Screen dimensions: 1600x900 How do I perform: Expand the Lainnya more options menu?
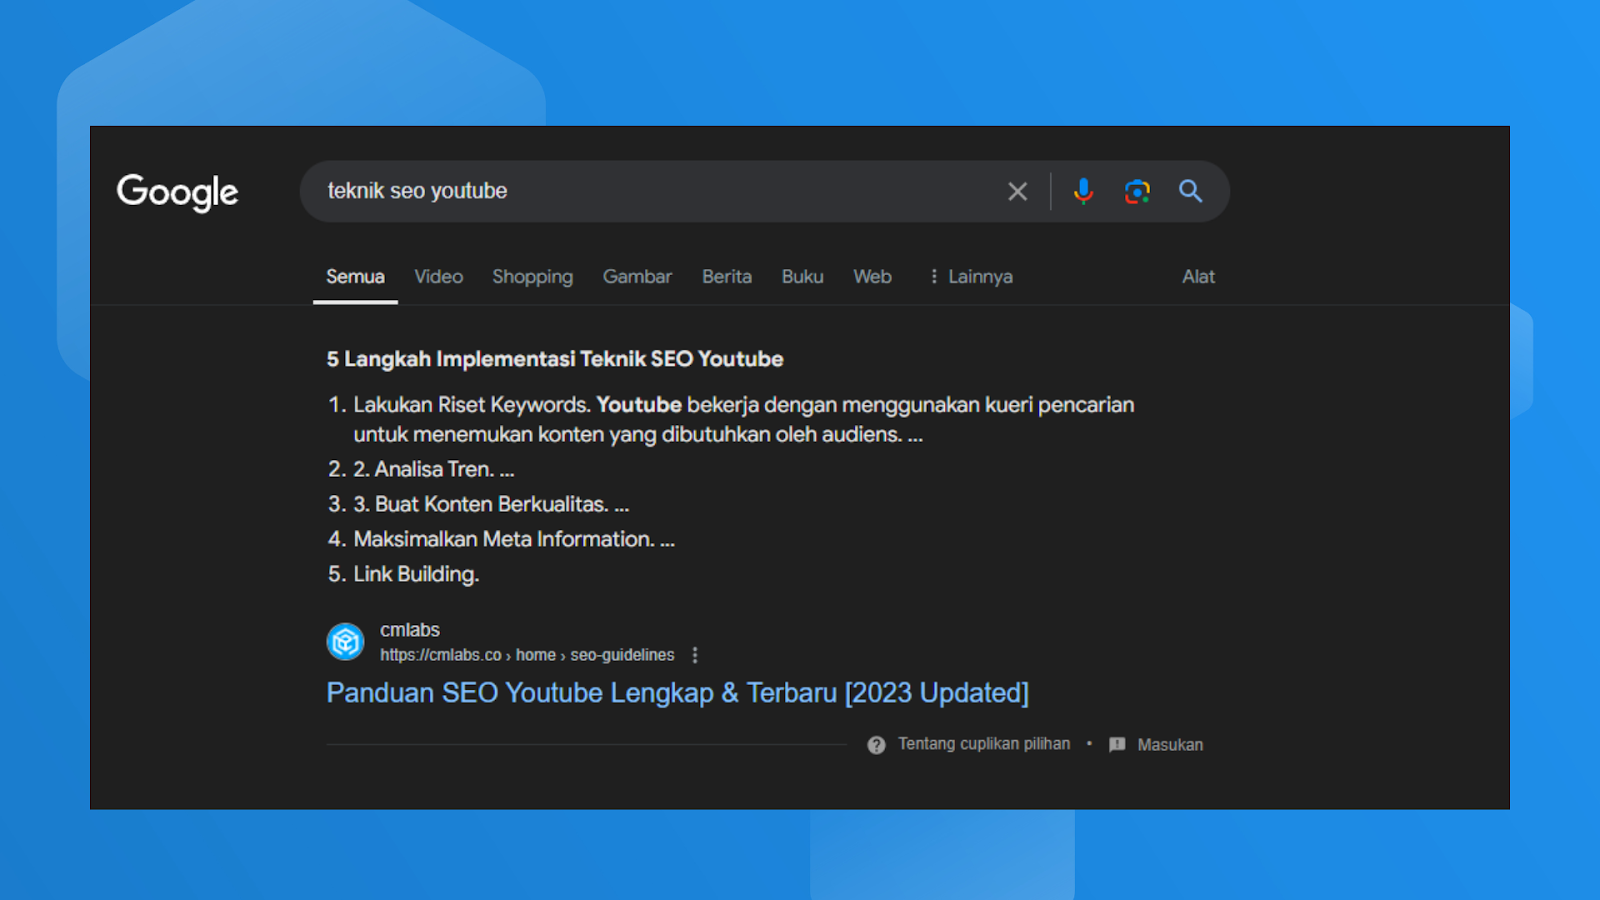click(x=971, y=277)
